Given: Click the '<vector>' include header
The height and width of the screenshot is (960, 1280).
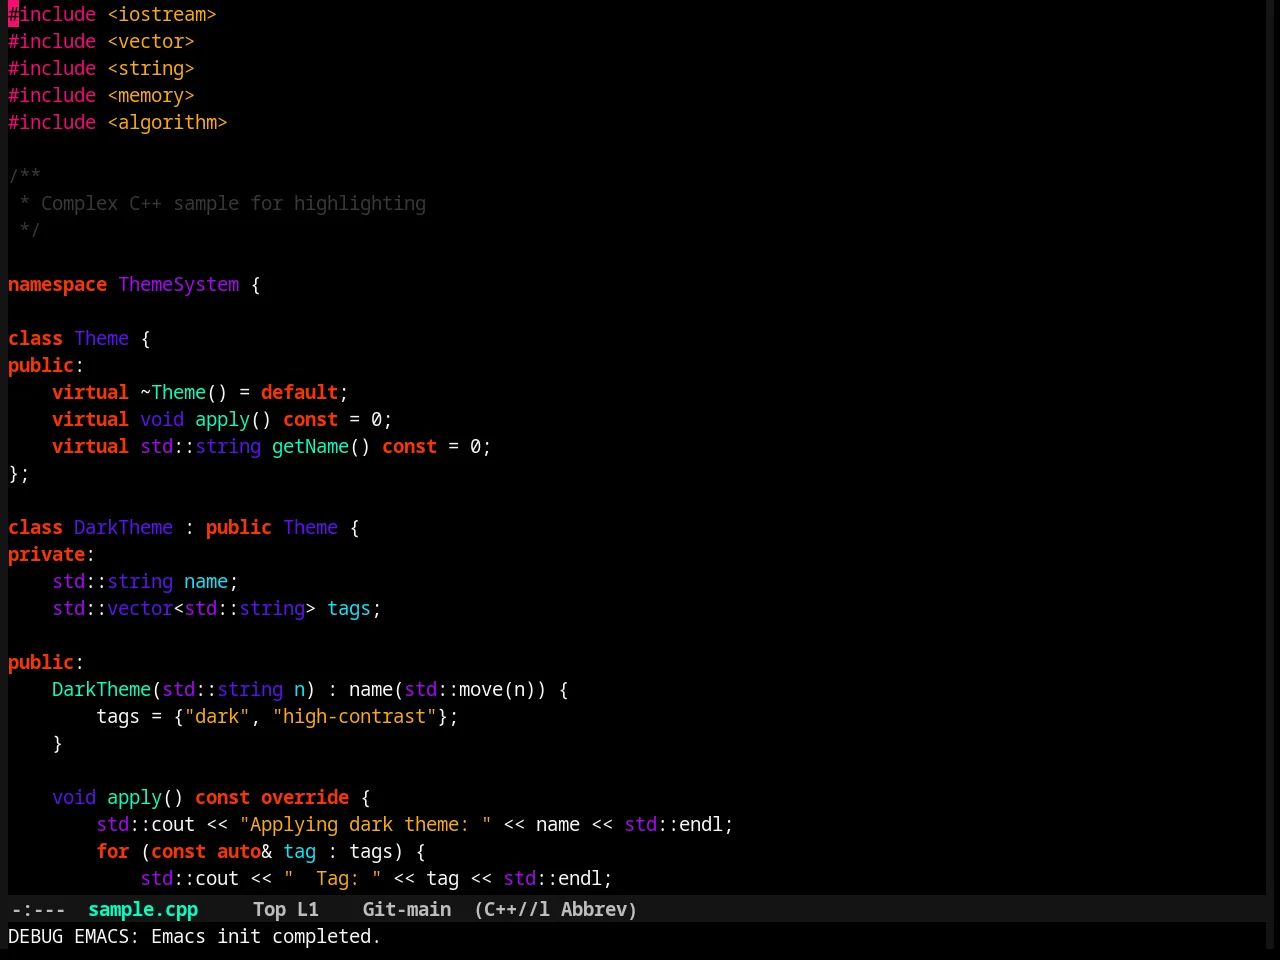Looking at the screenshot, I should click(x=151, y=41).
